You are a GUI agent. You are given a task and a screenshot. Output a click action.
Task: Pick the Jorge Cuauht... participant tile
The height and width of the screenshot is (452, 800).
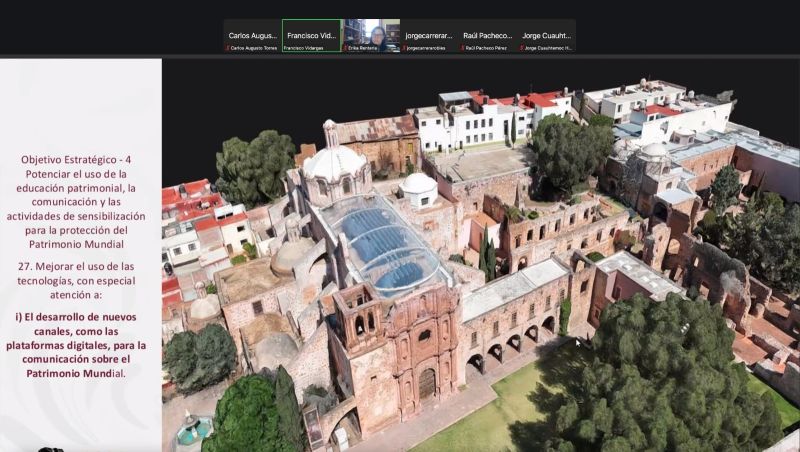click(x=547, y=35)
